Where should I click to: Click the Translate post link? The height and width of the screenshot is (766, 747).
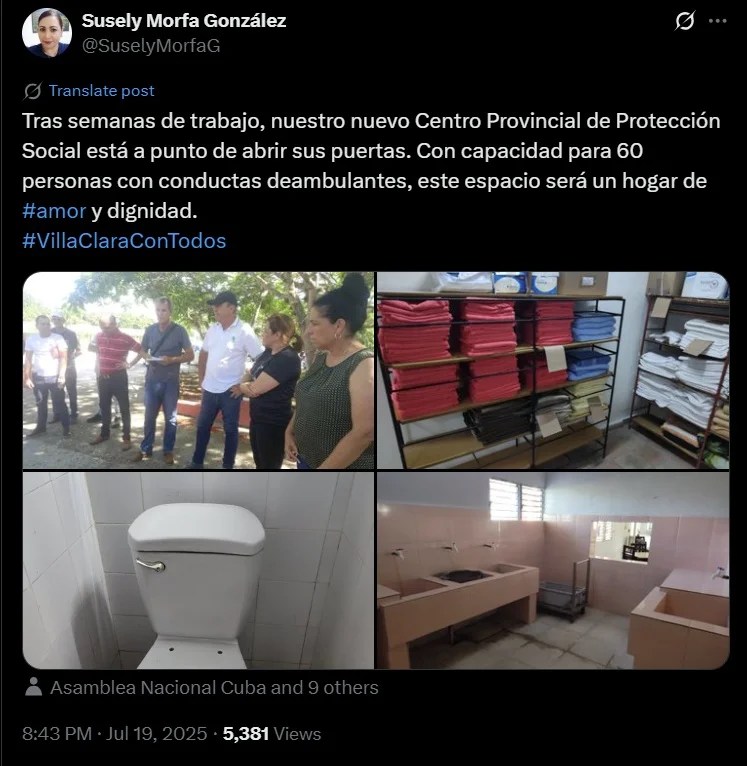(102, 90)
